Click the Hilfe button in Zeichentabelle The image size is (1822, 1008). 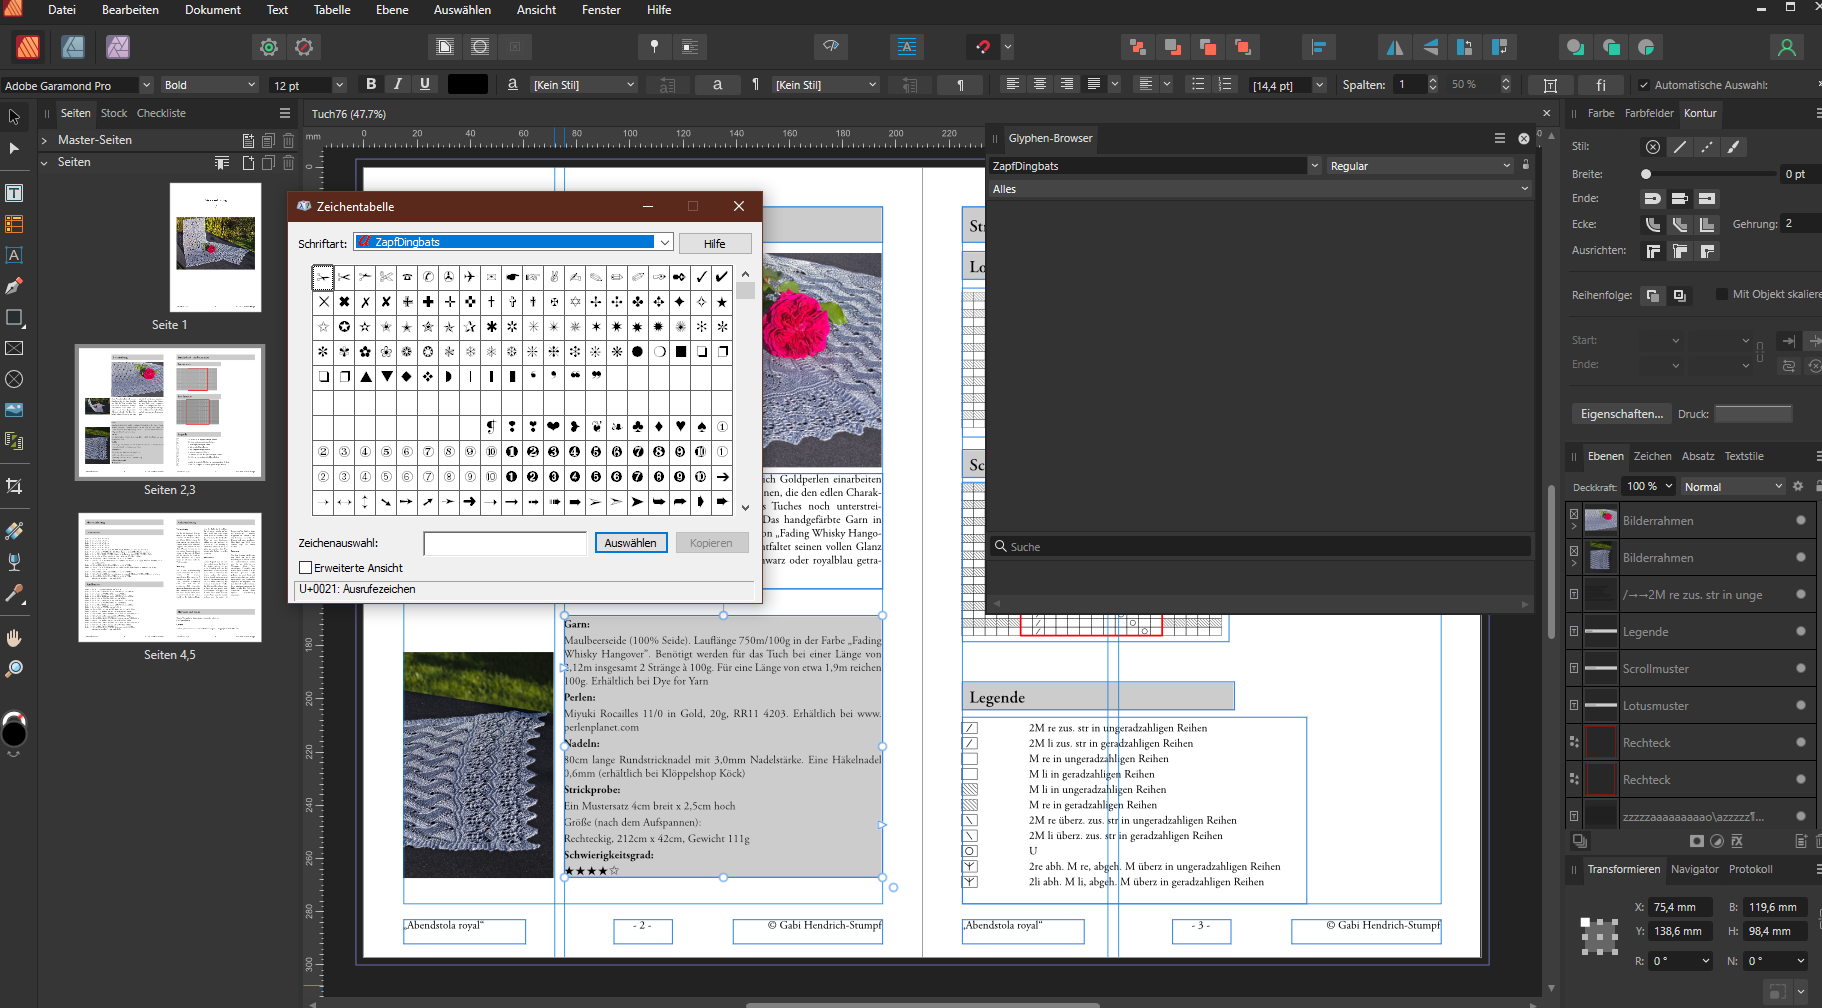tap(714, 243)
